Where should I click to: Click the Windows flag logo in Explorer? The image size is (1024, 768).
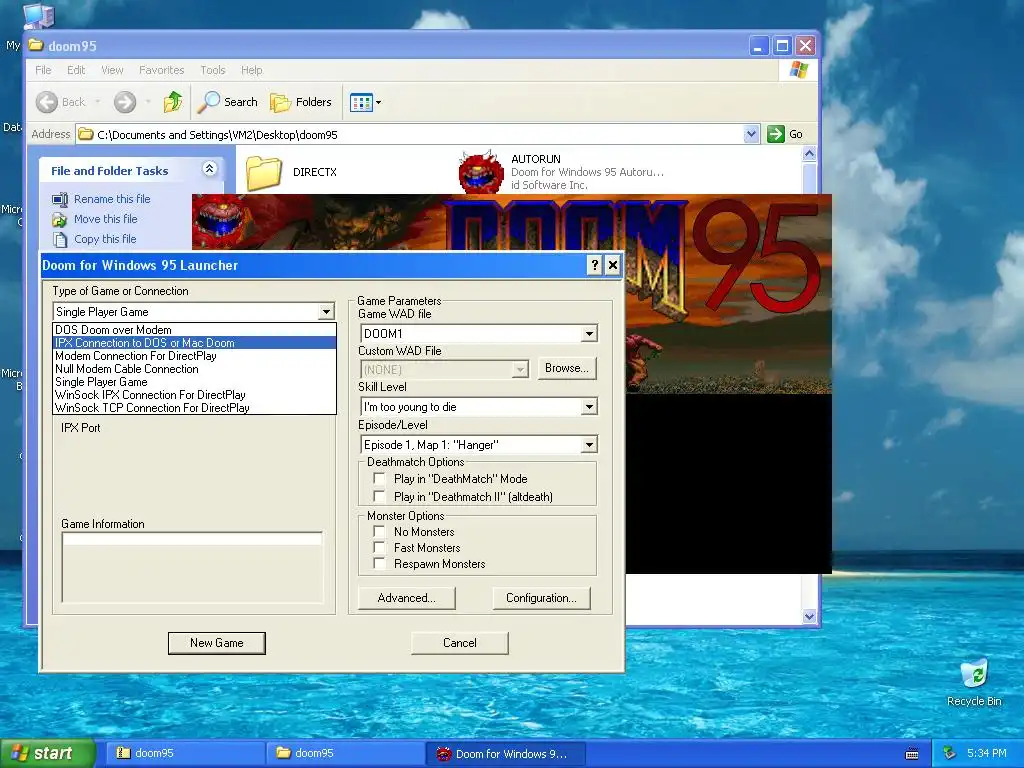pyautogui.click(x=799, y=70)
